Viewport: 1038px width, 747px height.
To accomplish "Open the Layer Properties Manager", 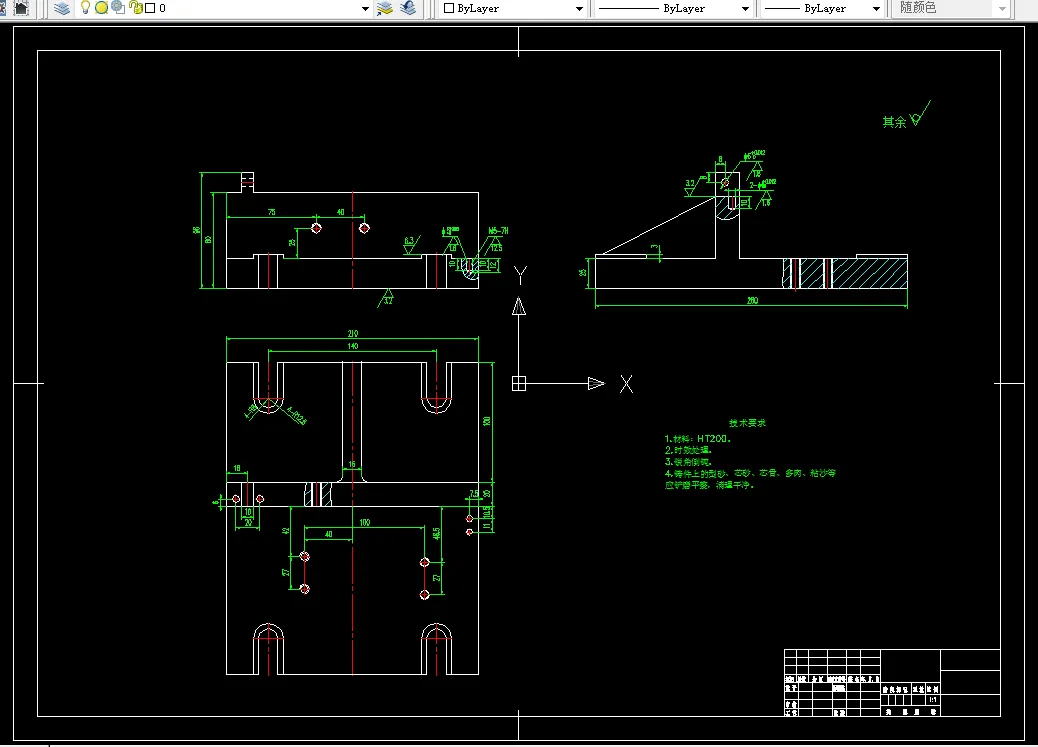I will pyautogui.click(x=62, y=8).
